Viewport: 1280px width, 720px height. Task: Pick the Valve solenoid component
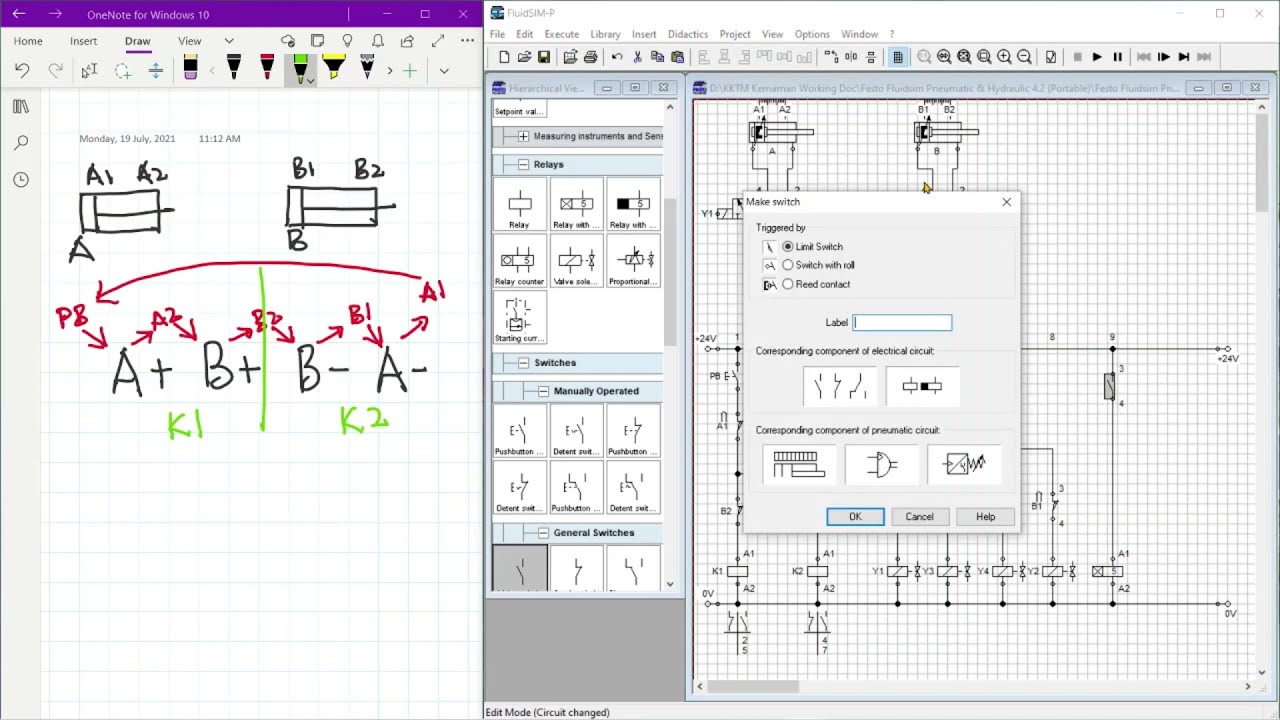click(x=576, y=262)
